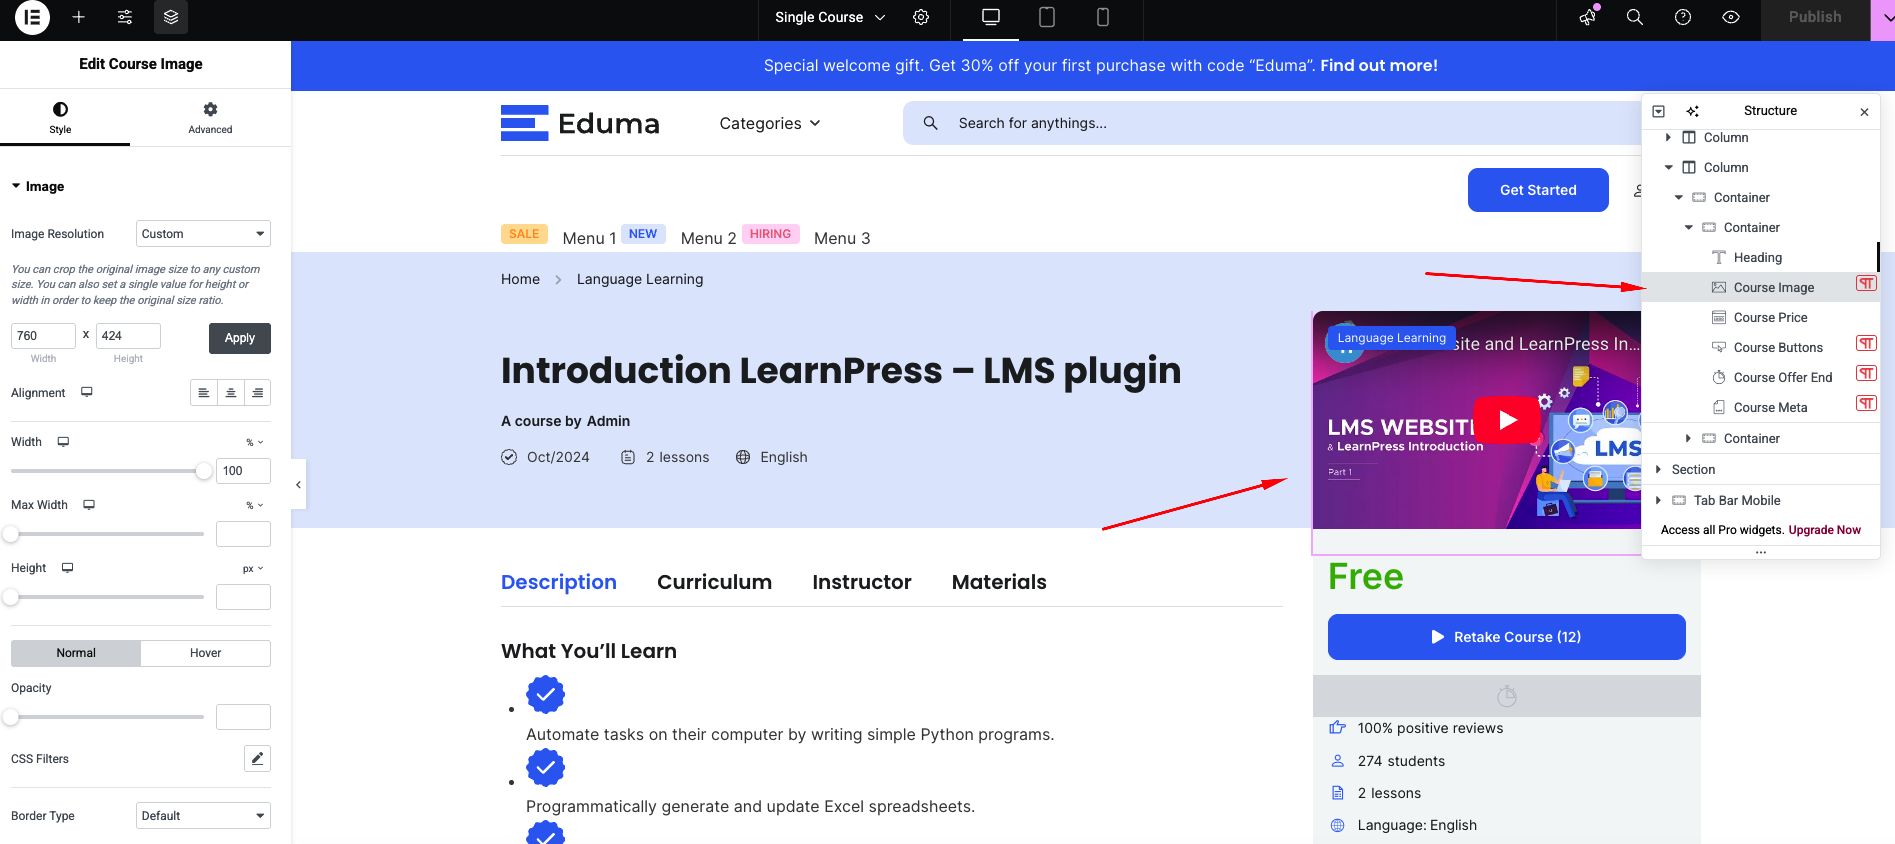Open Max Width responsive device icon
The width and height of the screenshot is (1895, 844).
coord(89,504)
